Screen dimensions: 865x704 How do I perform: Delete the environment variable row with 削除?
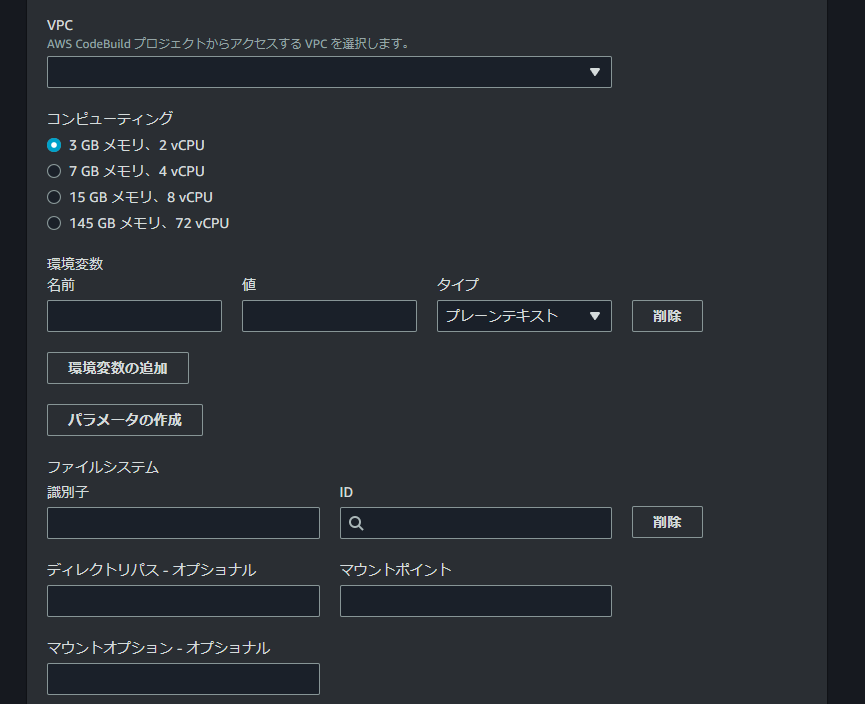[667, 316]
